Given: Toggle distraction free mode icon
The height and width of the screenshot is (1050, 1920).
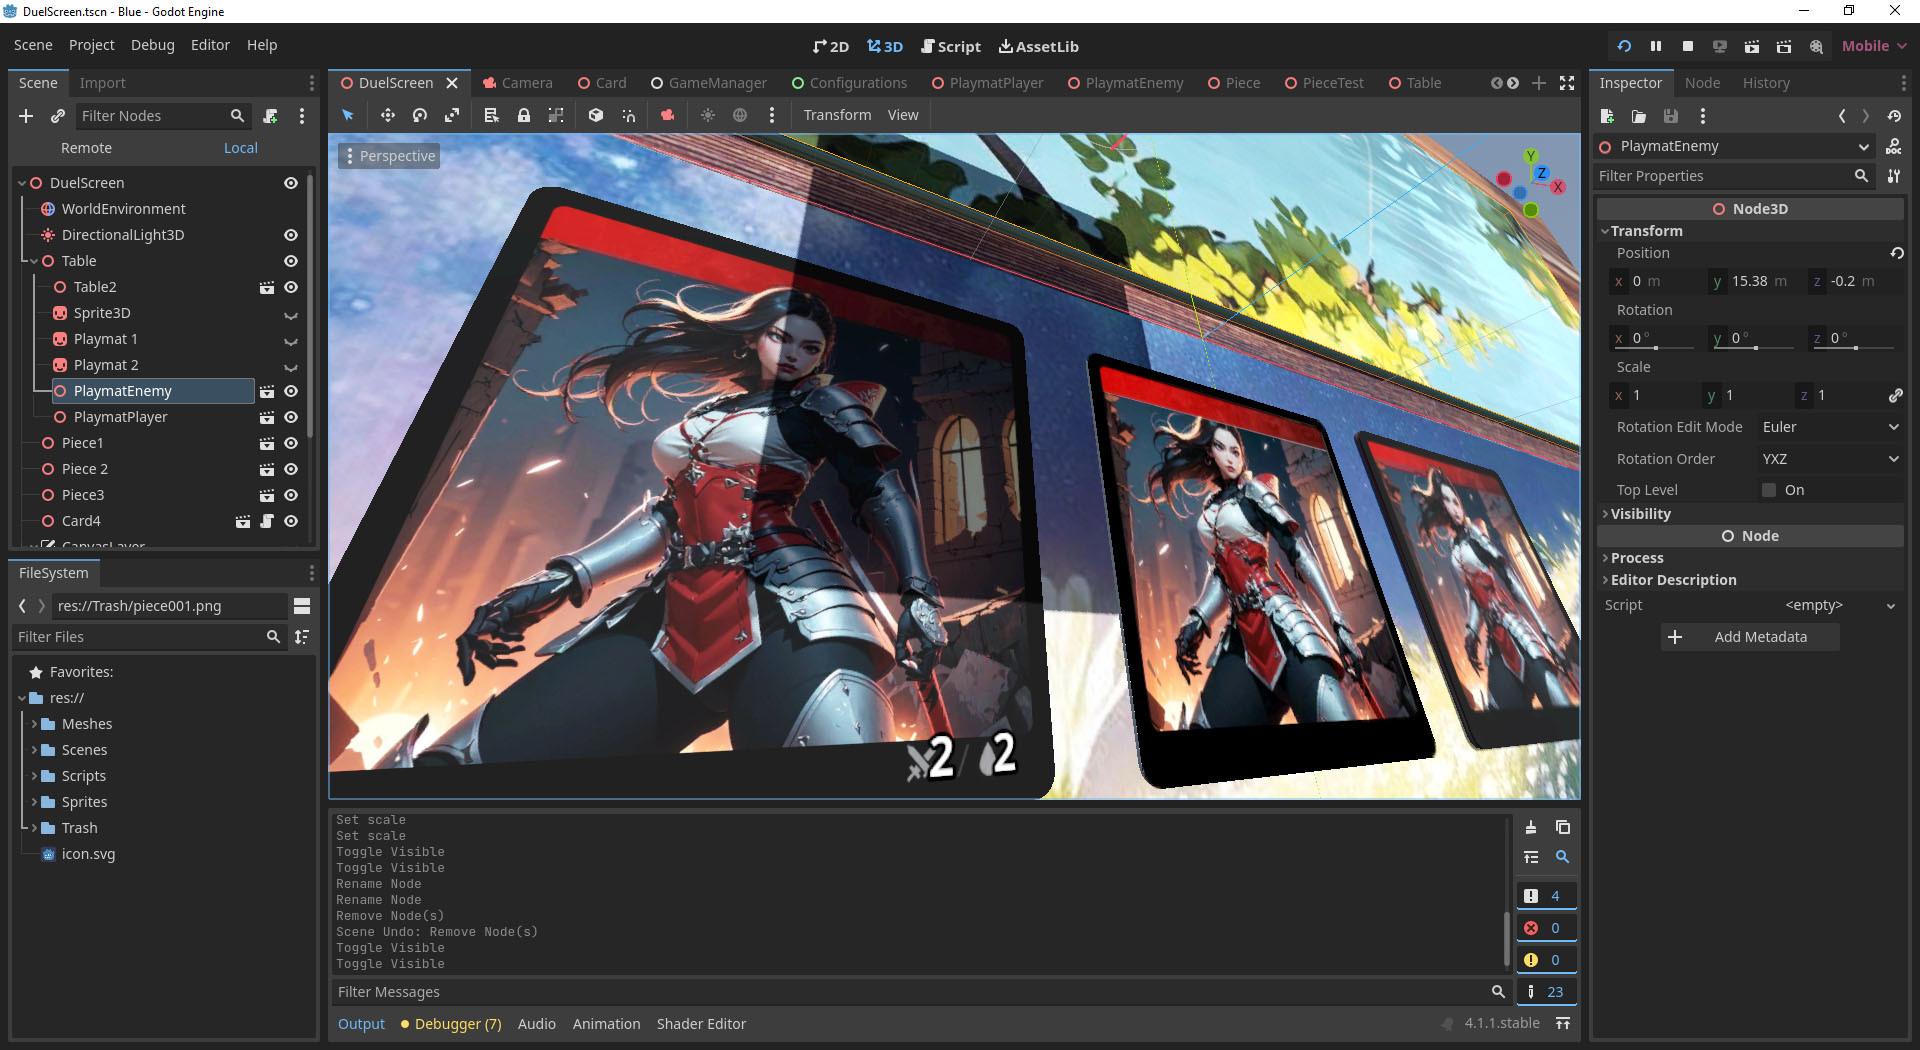Looking at the screenshot, I should pos(1567,83).
